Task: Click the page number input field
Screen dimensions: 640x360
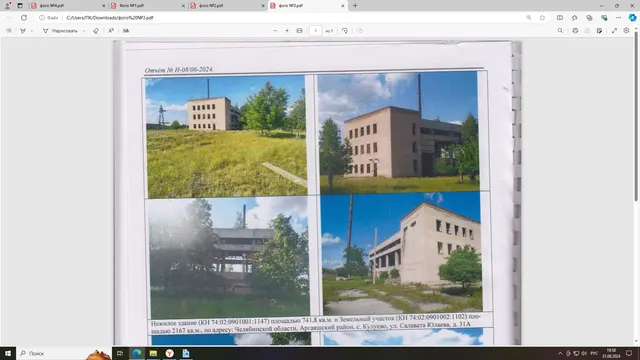Action: pyautogui.click(x=316, y=31)
